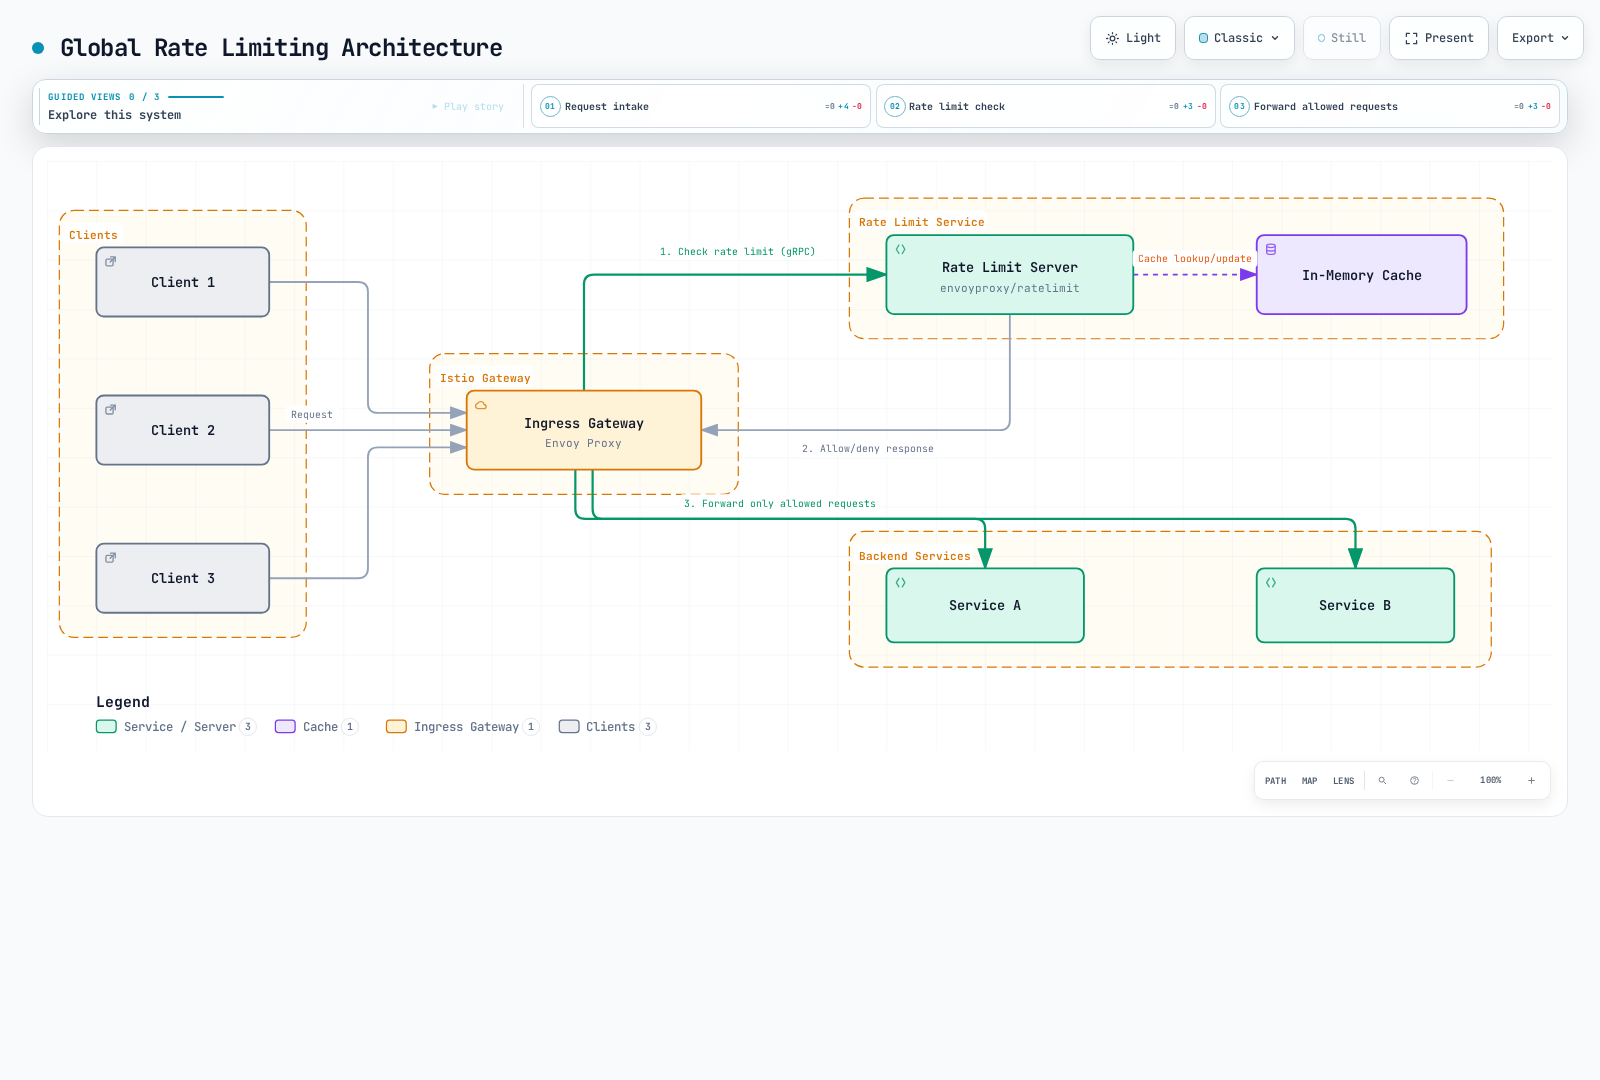This screenshot has height=1080, width=1600.
Task: Zoom in with the plus icon
Action: pos(1531,781)
